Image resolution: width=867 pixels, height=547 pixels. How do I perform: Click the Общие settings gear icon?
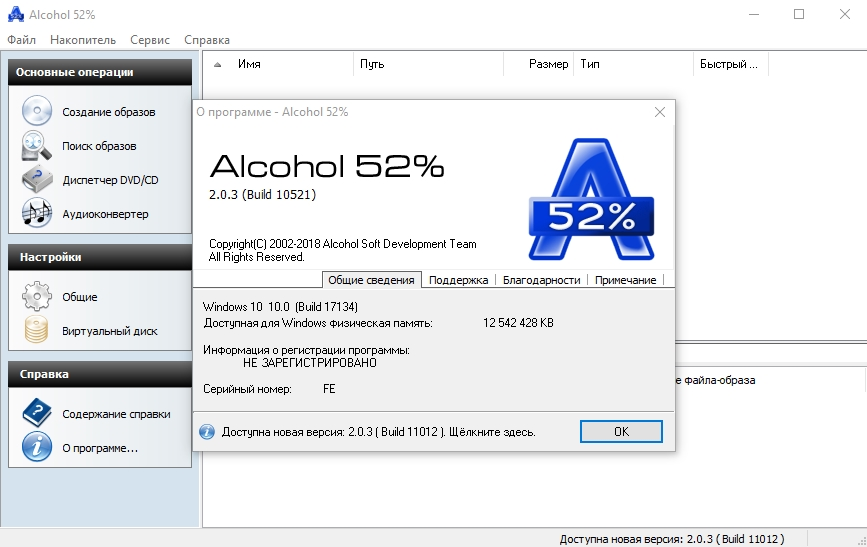click(36, 296)
